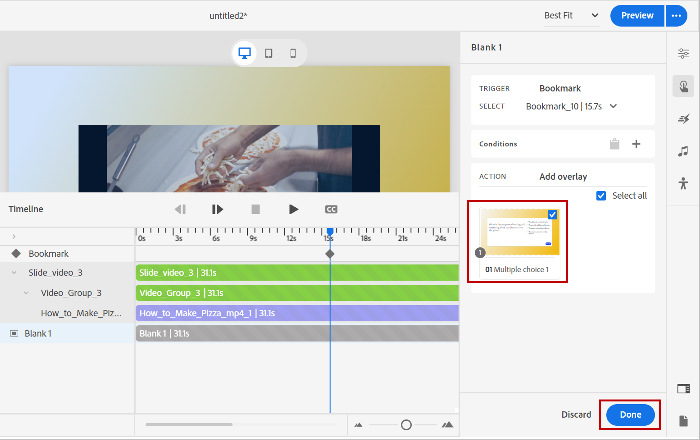Switch to desktop device view

click(244, 53)
